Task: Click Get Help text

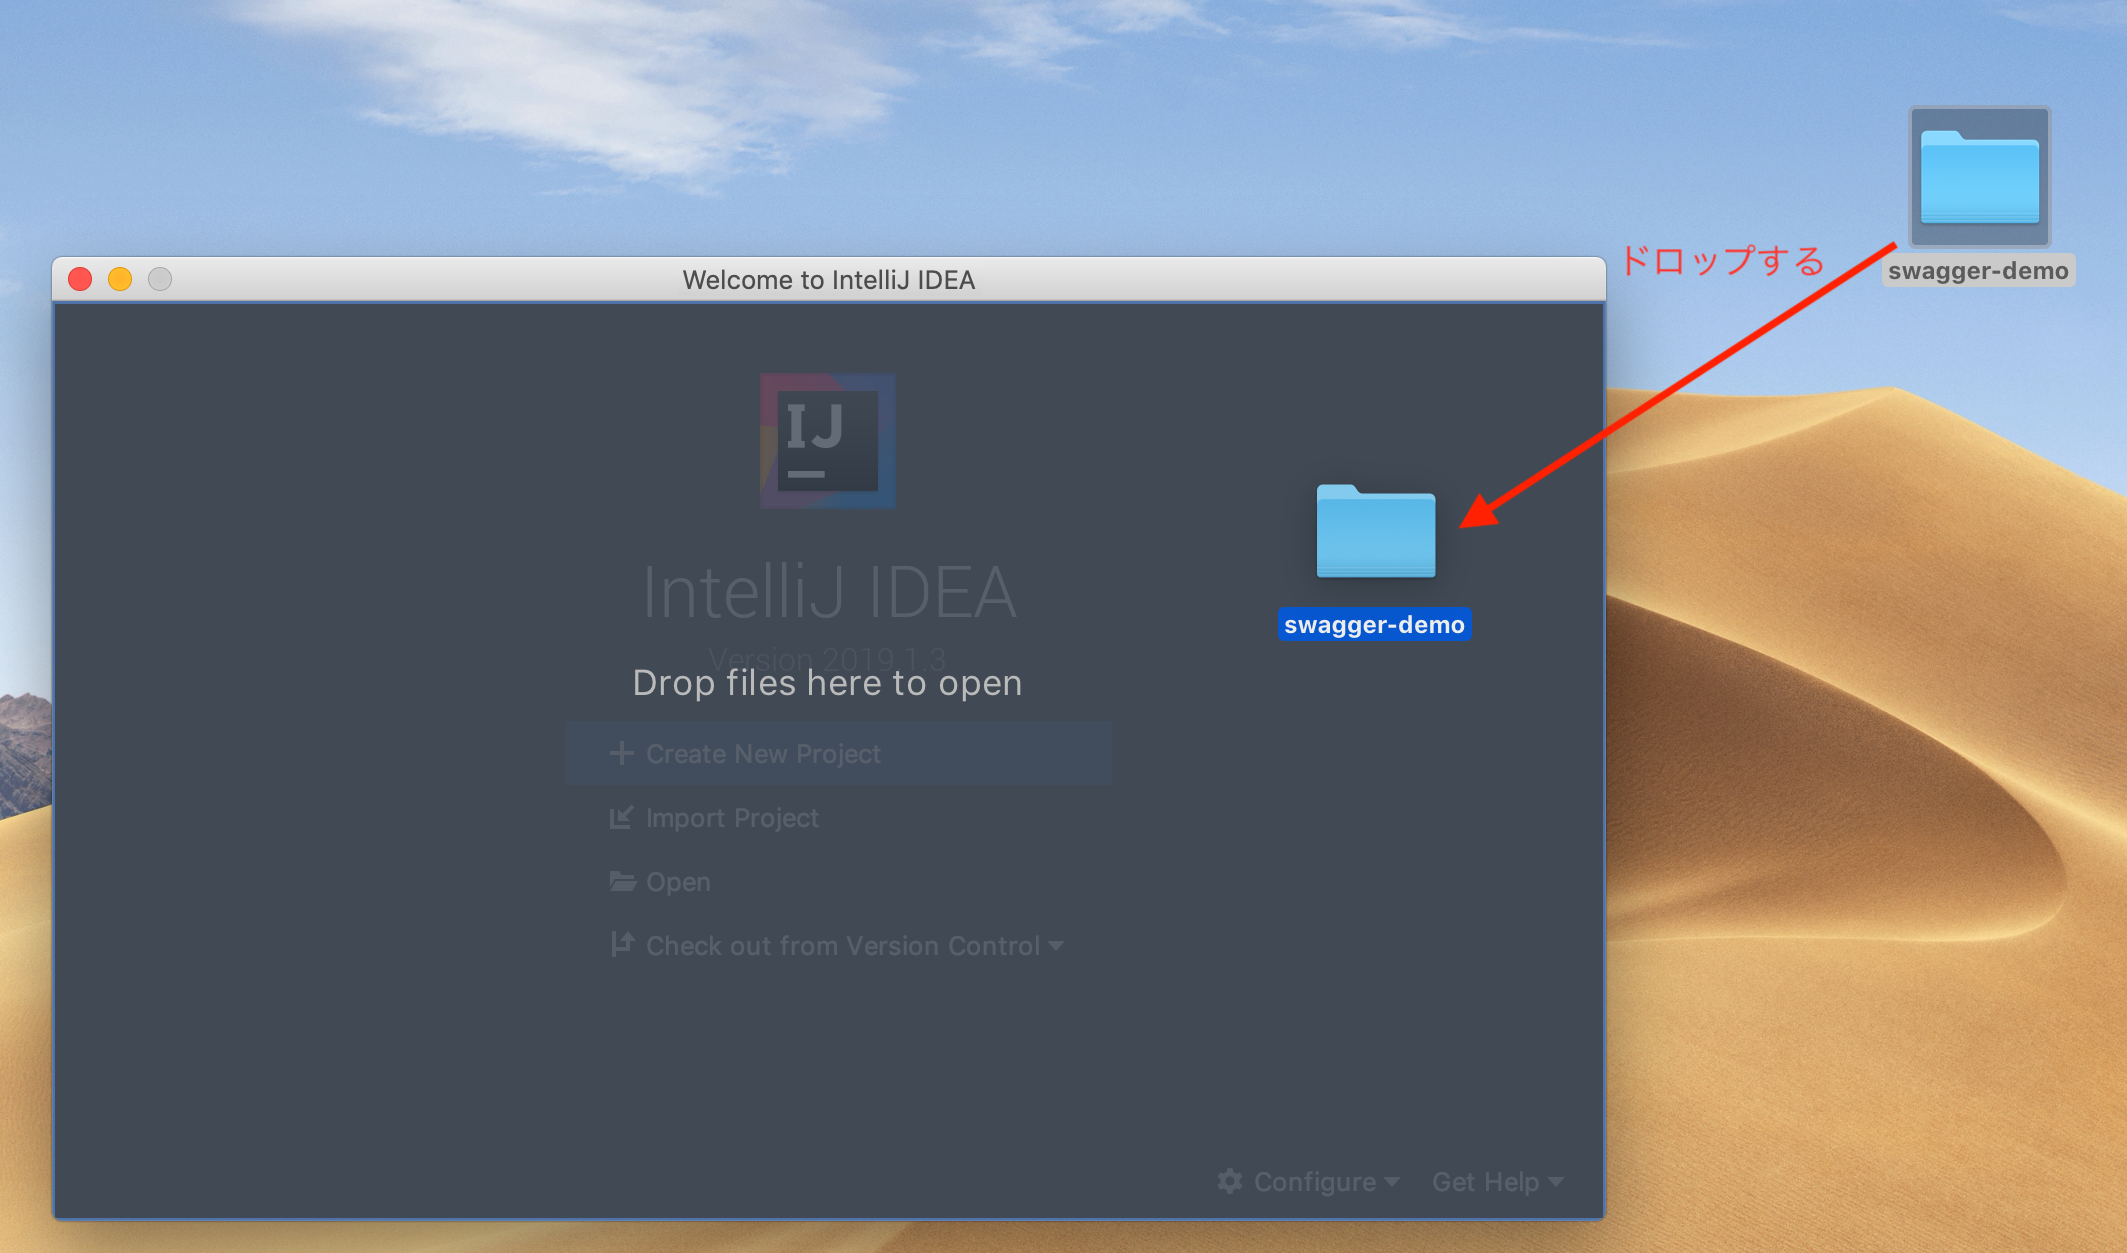Action: [x=1485, y=1182]
